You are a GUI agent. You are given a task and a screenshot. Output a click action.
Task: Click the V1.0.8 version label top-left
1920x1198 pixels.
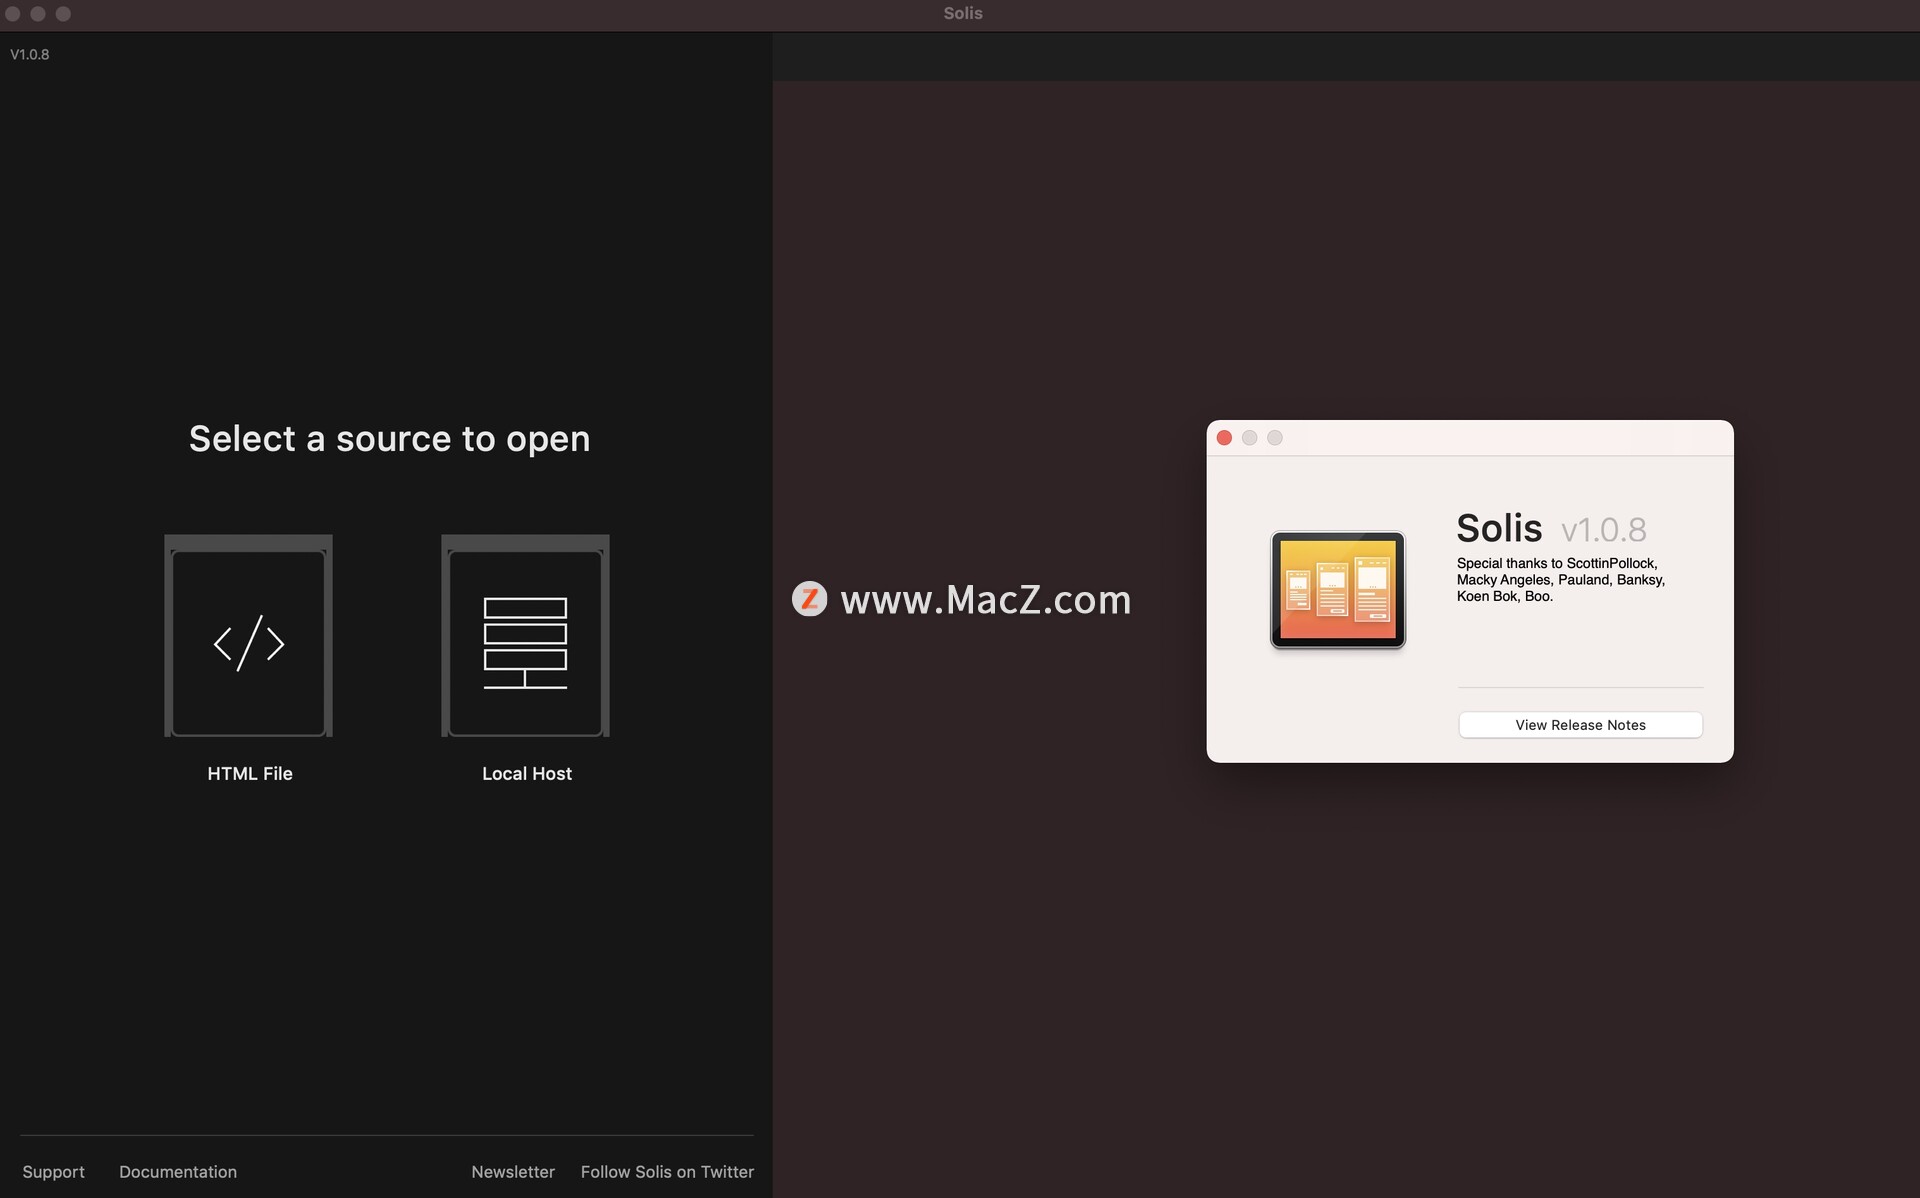pos(30,54)
